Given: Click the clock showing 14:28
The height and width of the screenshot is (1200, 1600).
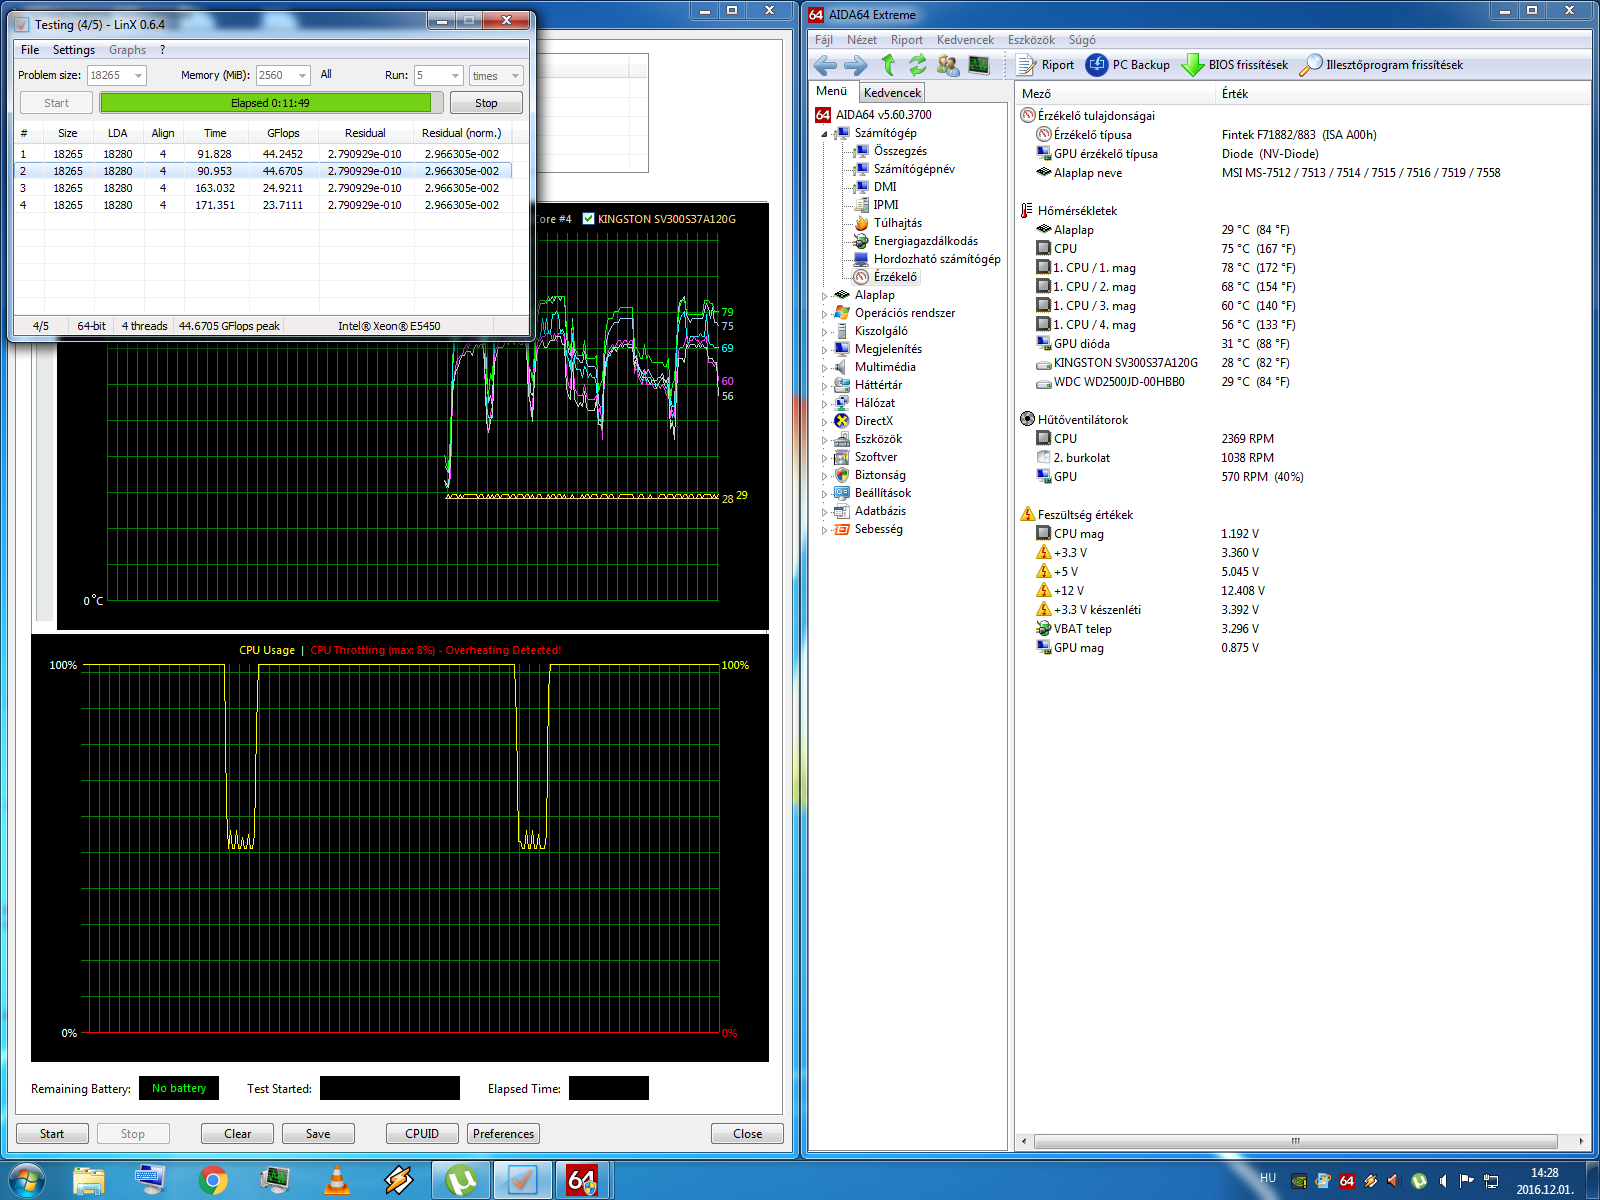Looking at the screenshot, I should tap(1544, 1181).
